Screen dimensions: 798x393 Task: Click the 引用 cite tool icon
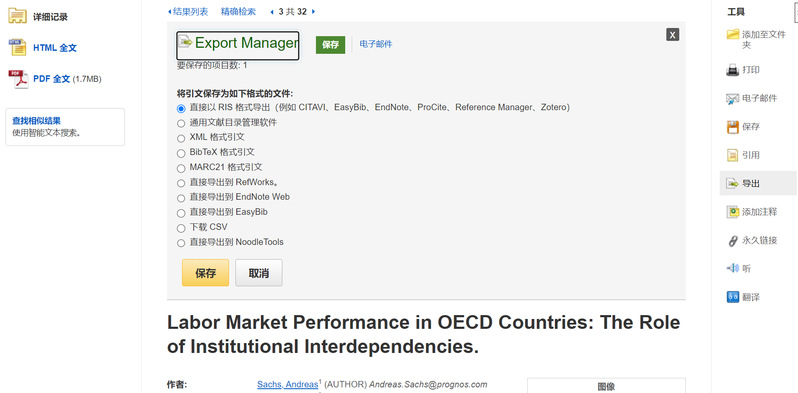[732, 155]
